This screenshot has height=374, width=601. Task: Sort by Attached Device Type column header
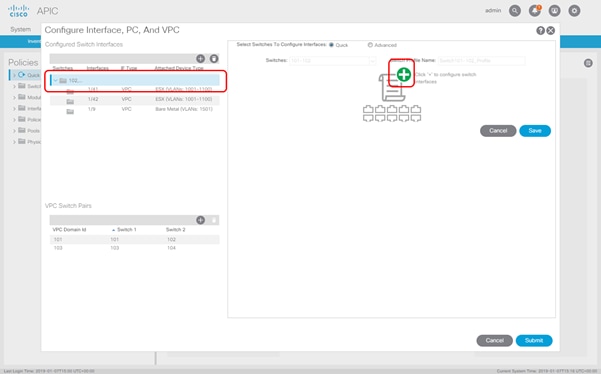[179, 68]
